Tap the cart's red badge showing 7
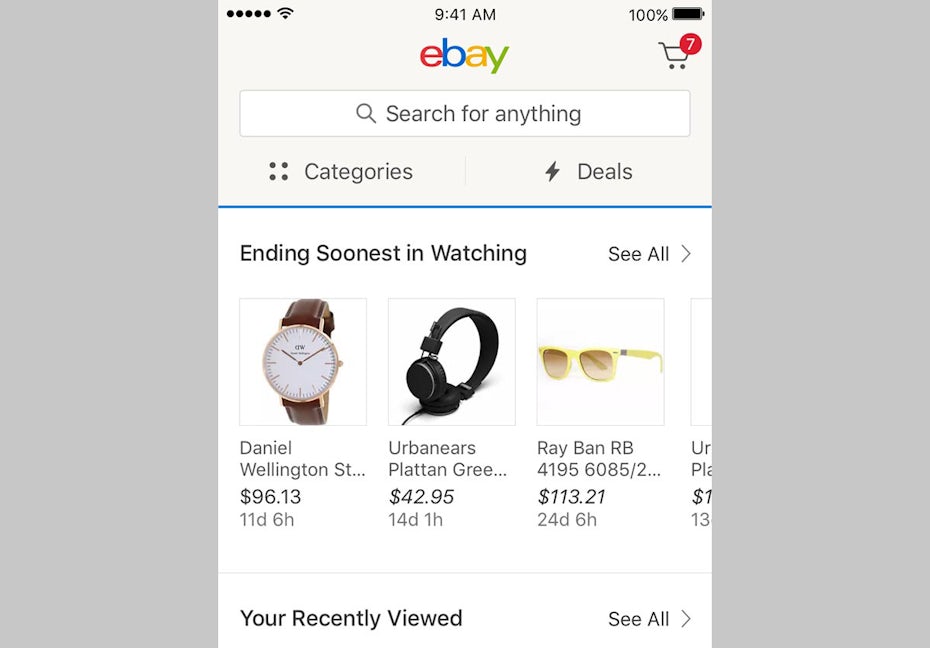 pyautogui.click(x=690, y=44)
